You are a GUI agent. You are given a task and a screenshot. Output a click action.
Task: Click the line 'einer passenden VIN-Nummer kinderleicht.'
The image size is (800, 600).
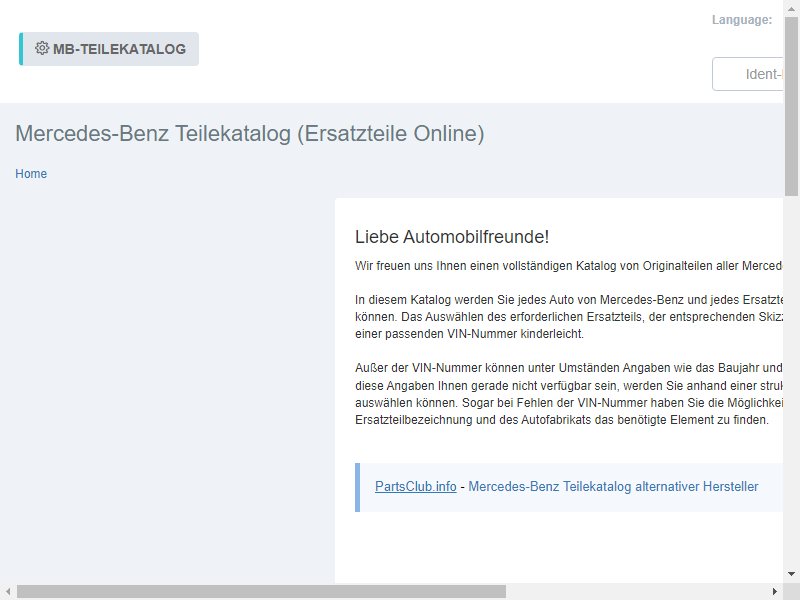[469, 334]
